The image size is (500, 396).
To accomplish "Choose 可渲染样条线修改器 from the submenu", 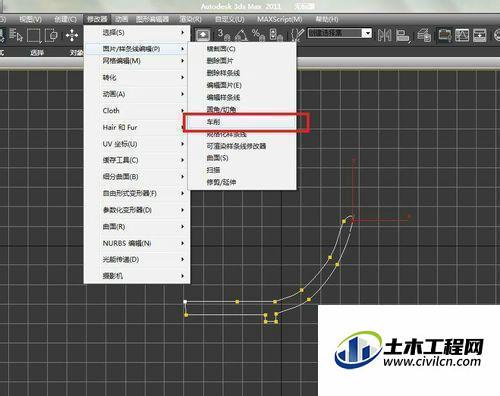I will coord(242,146).
